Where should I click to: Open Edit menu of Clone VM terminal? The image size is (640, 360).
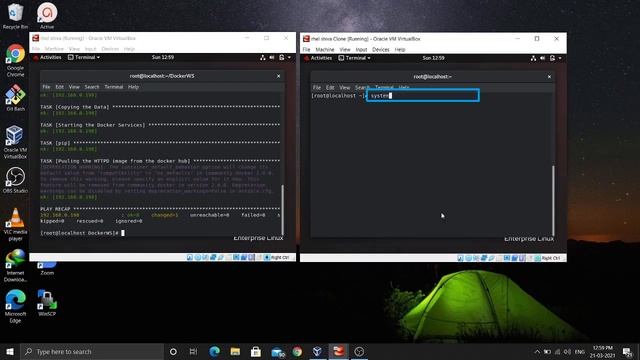pos(330,87)
